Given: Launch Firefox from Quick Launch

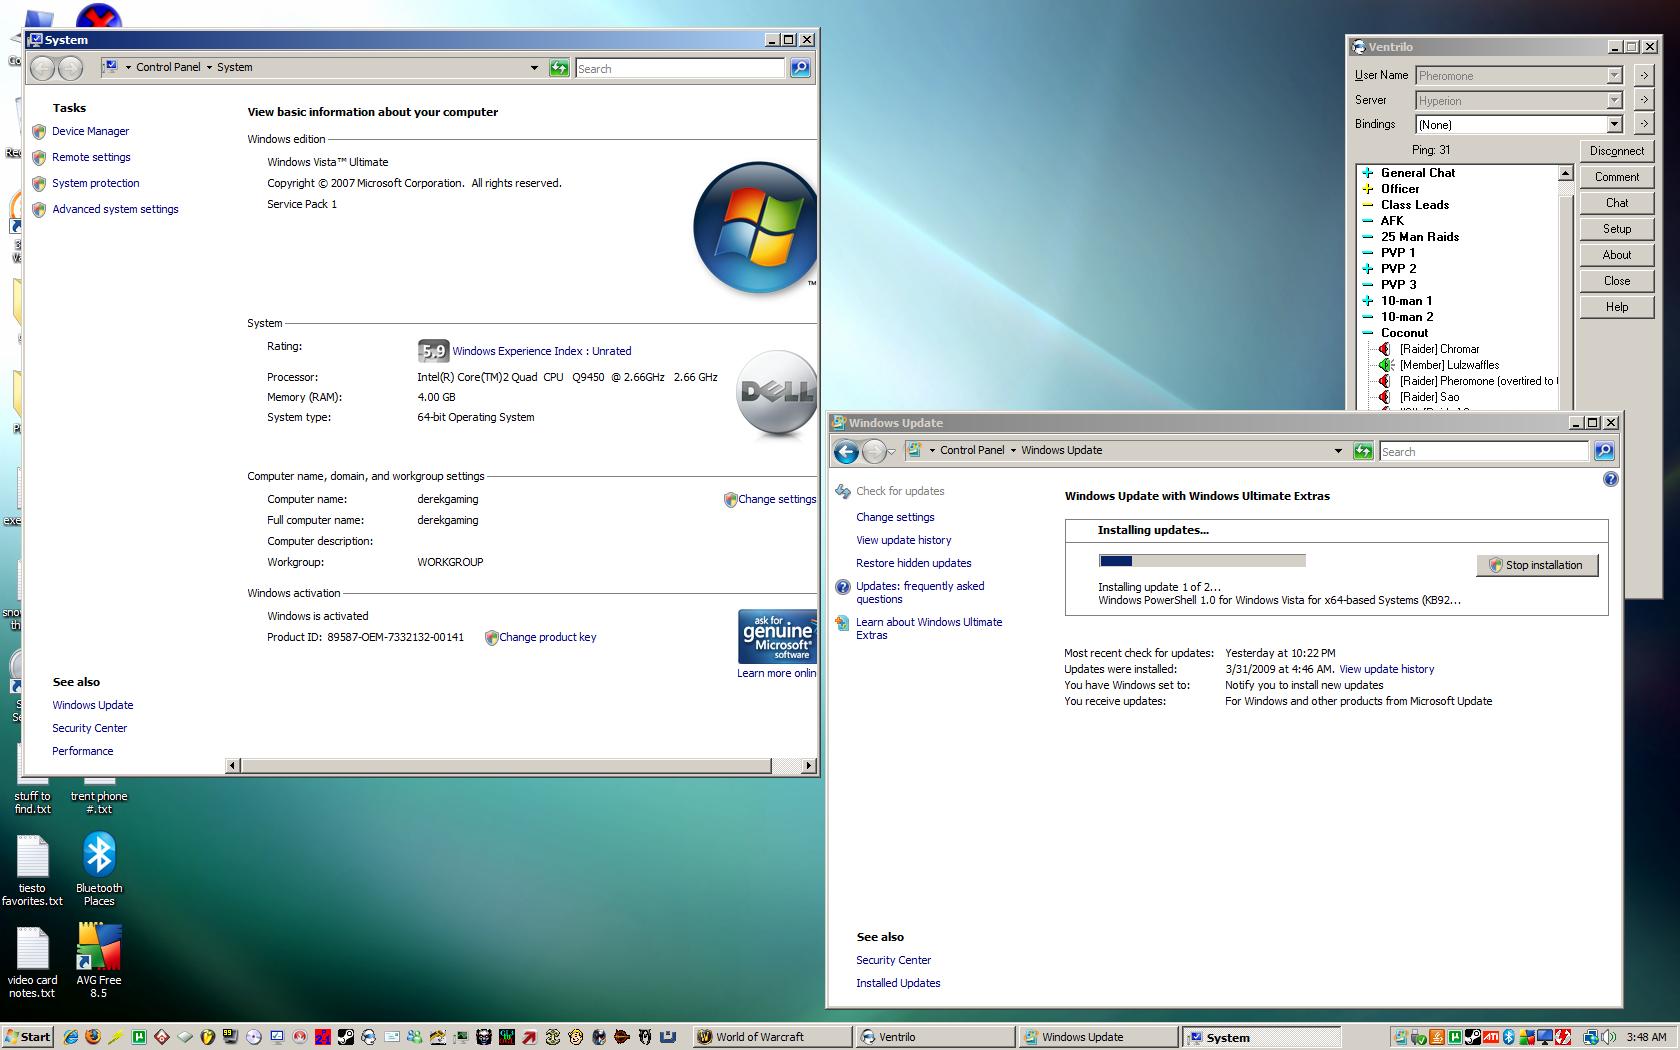Looking at the screenshot, I should point(93,1037).
